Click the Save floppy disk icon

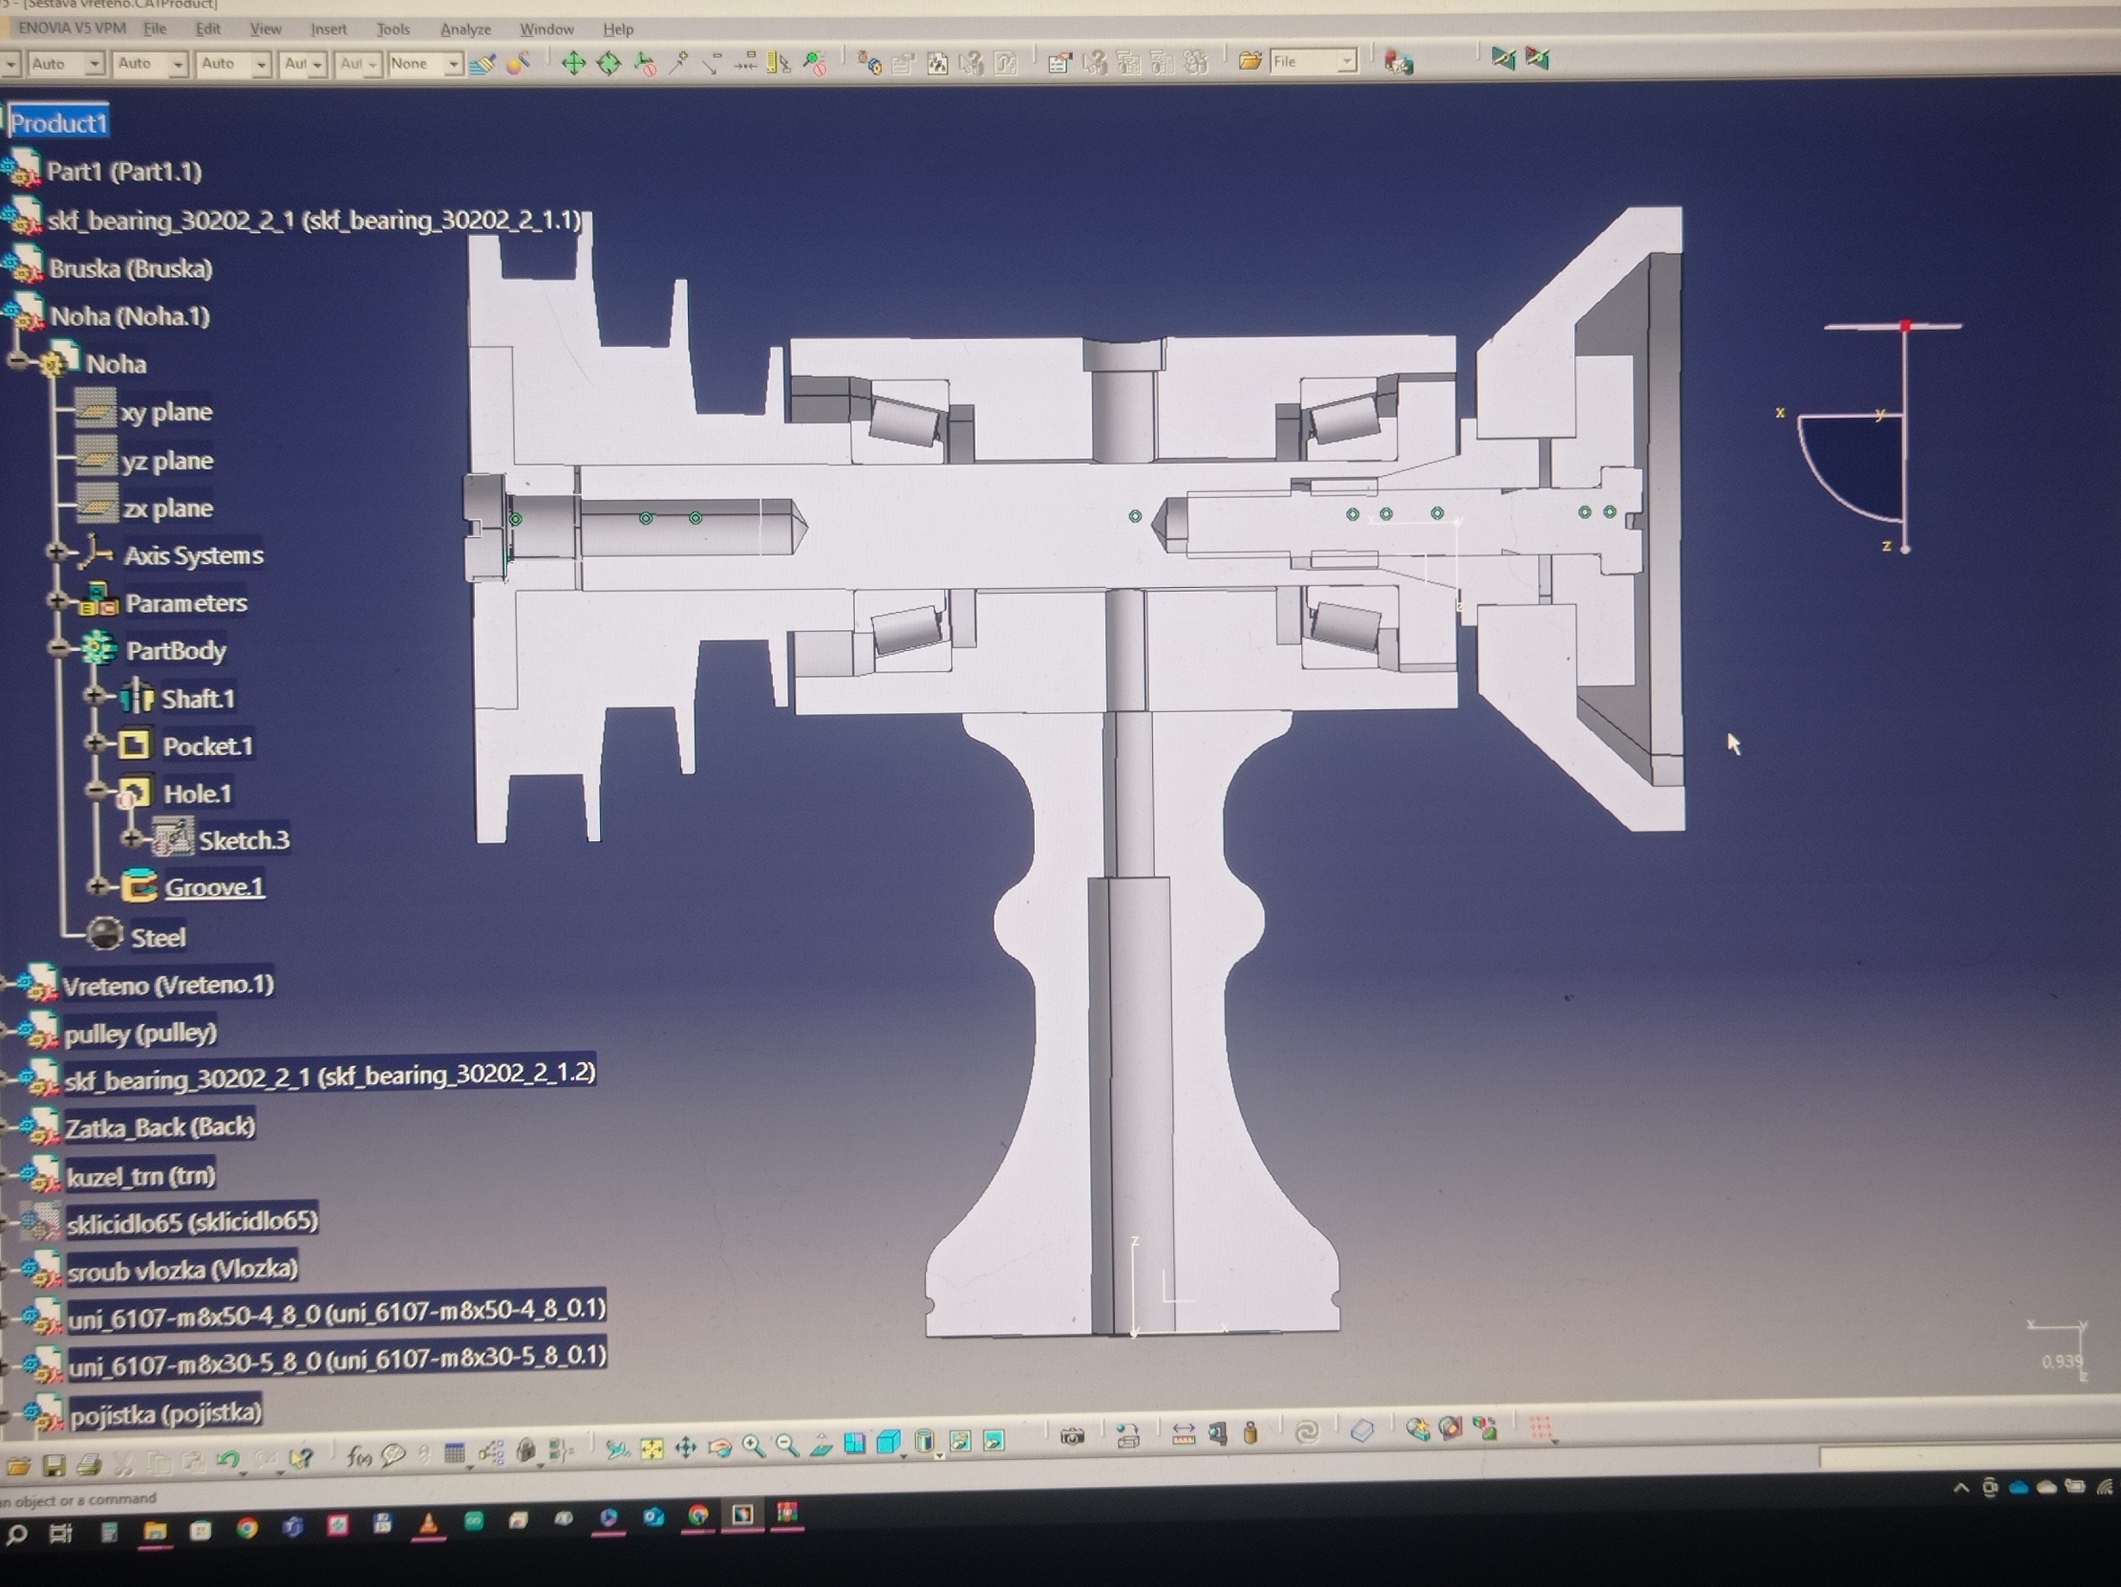[53, 1466]
